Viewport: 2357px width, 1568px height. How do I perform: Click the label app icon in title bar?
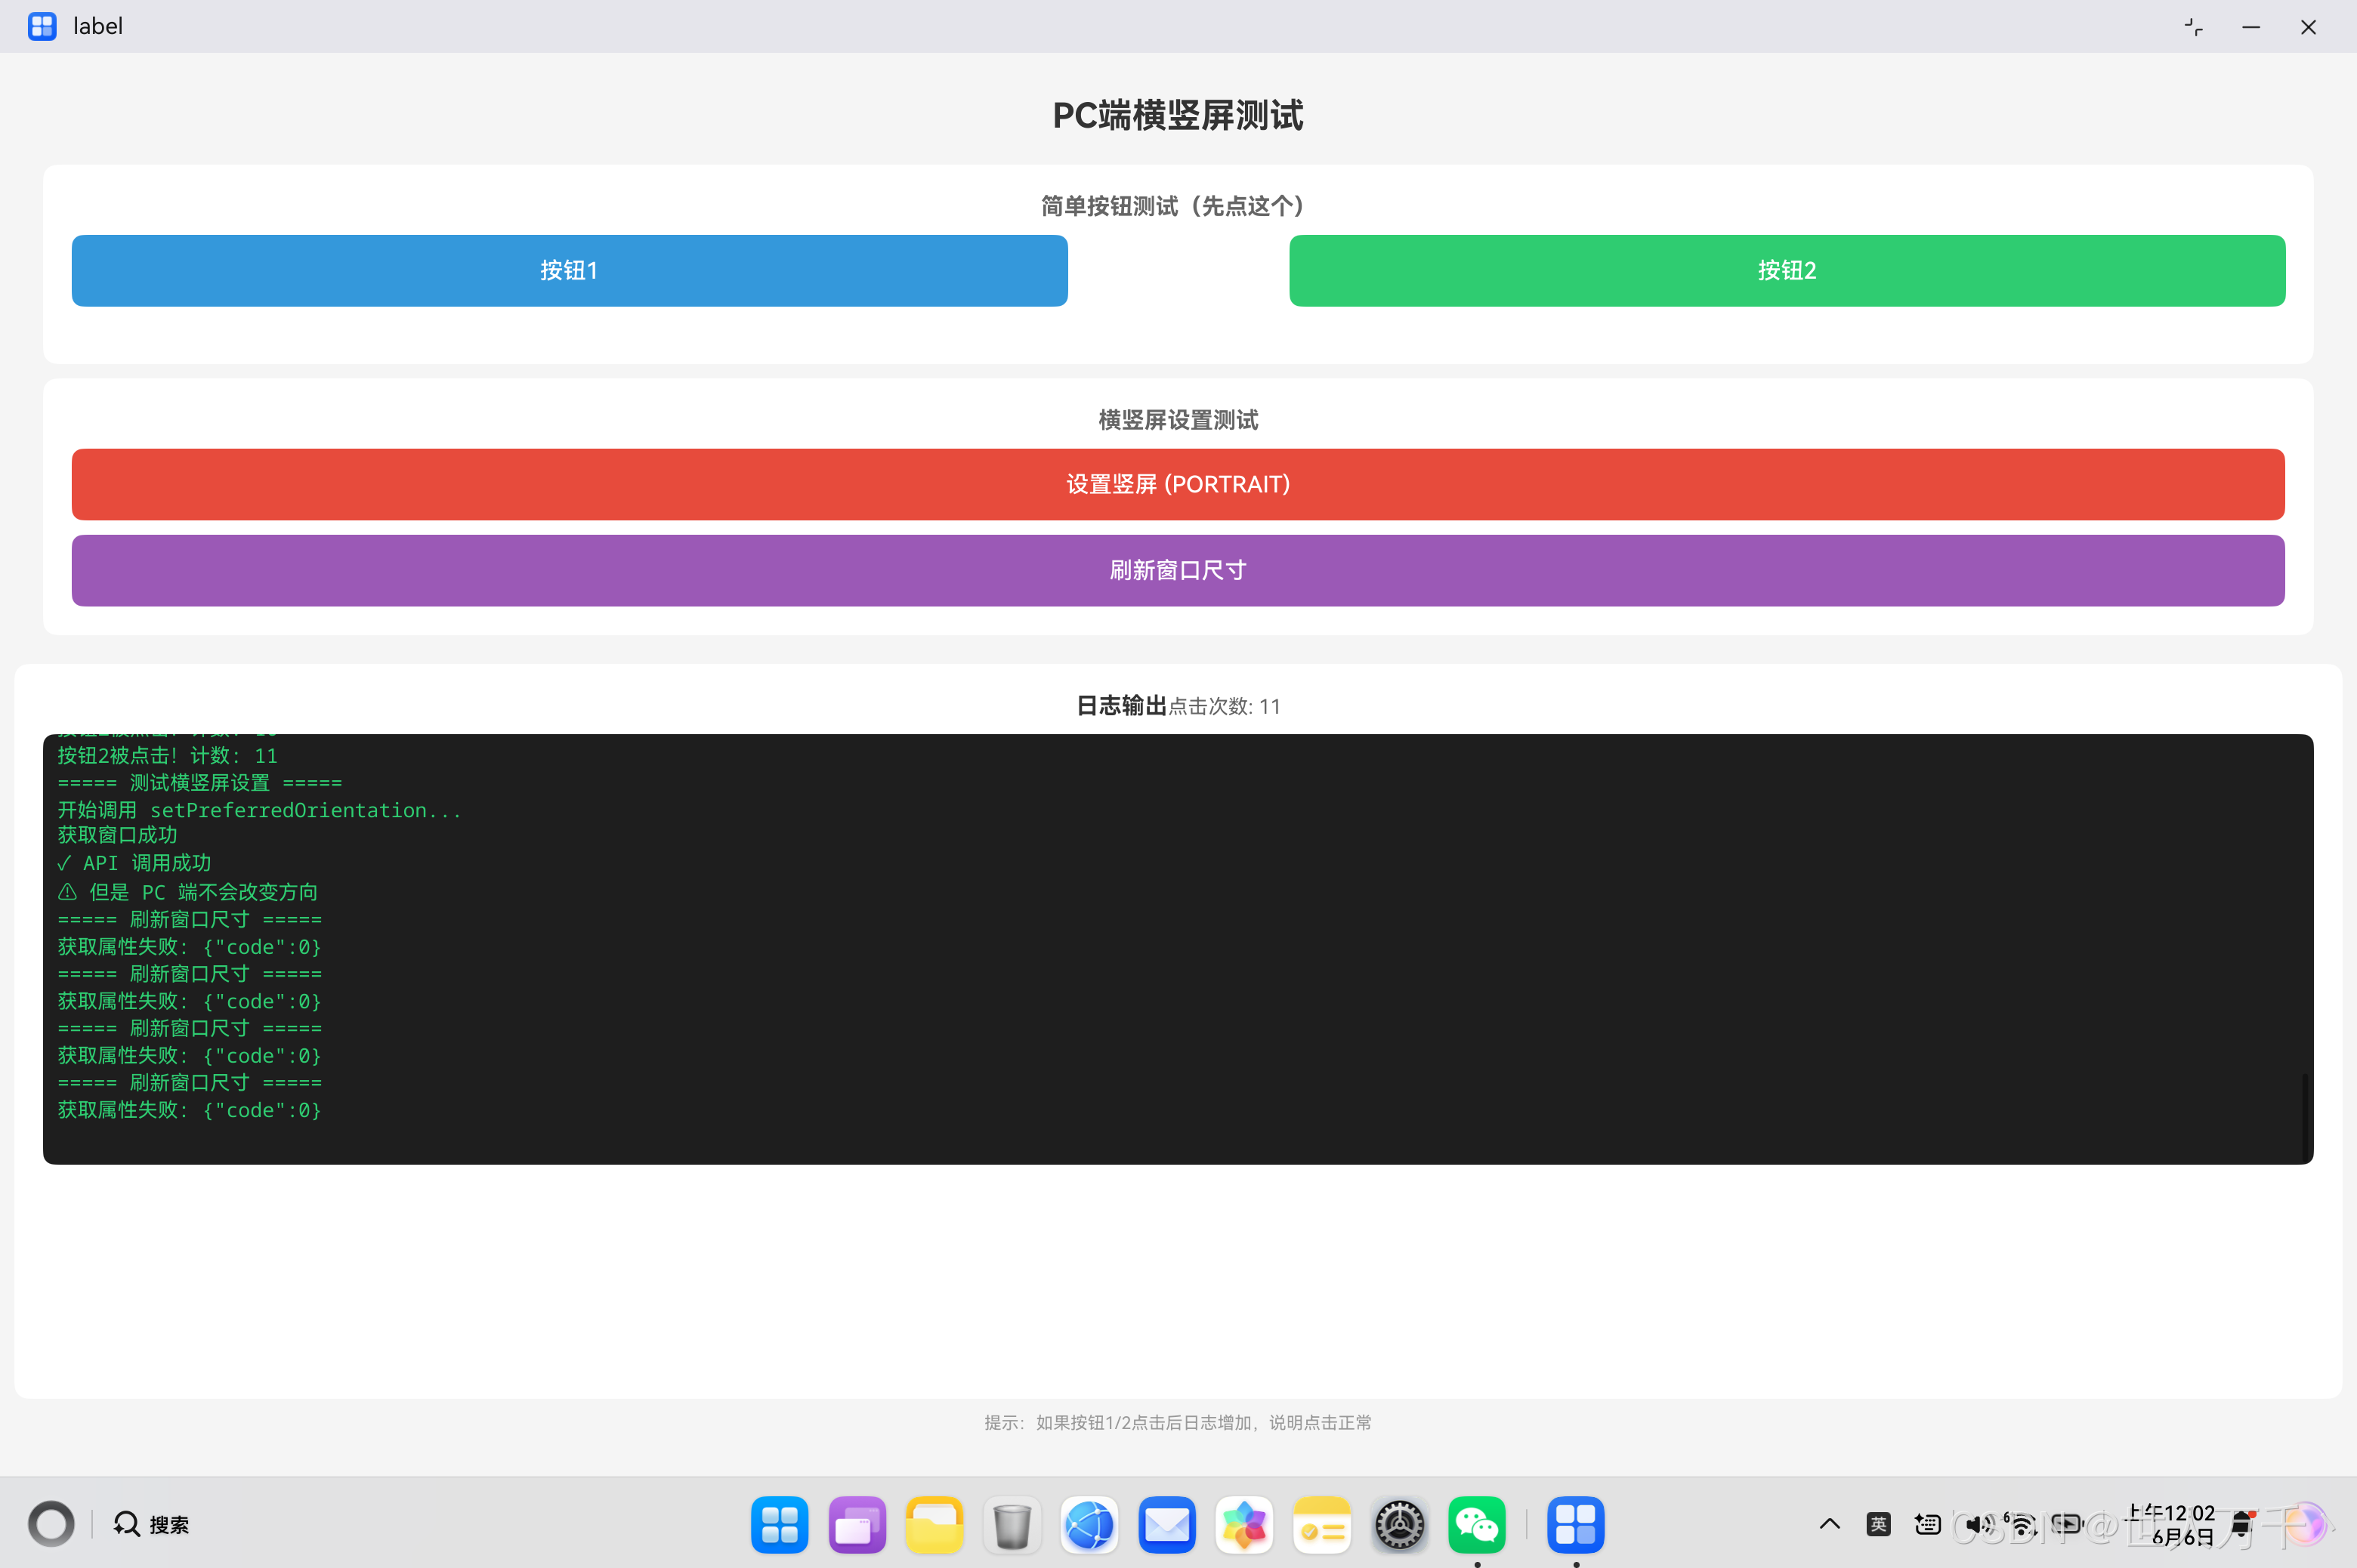tap(42, 26)
